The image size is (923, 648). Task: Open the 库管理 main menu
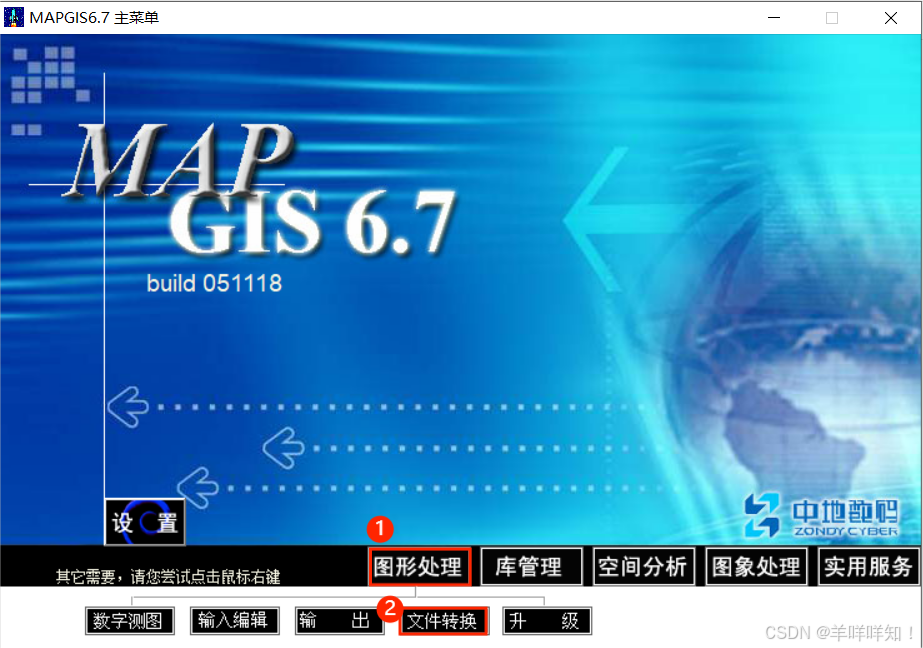532,567
